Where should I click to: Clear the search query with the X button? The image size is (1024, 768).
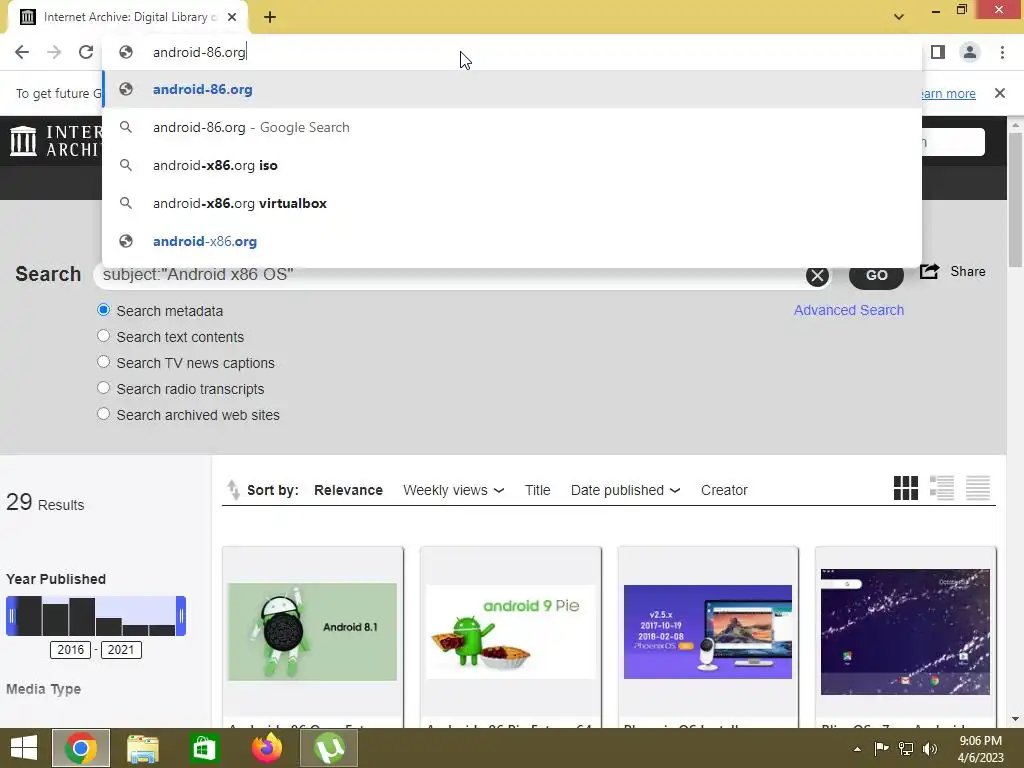click(x=817, y=276)
